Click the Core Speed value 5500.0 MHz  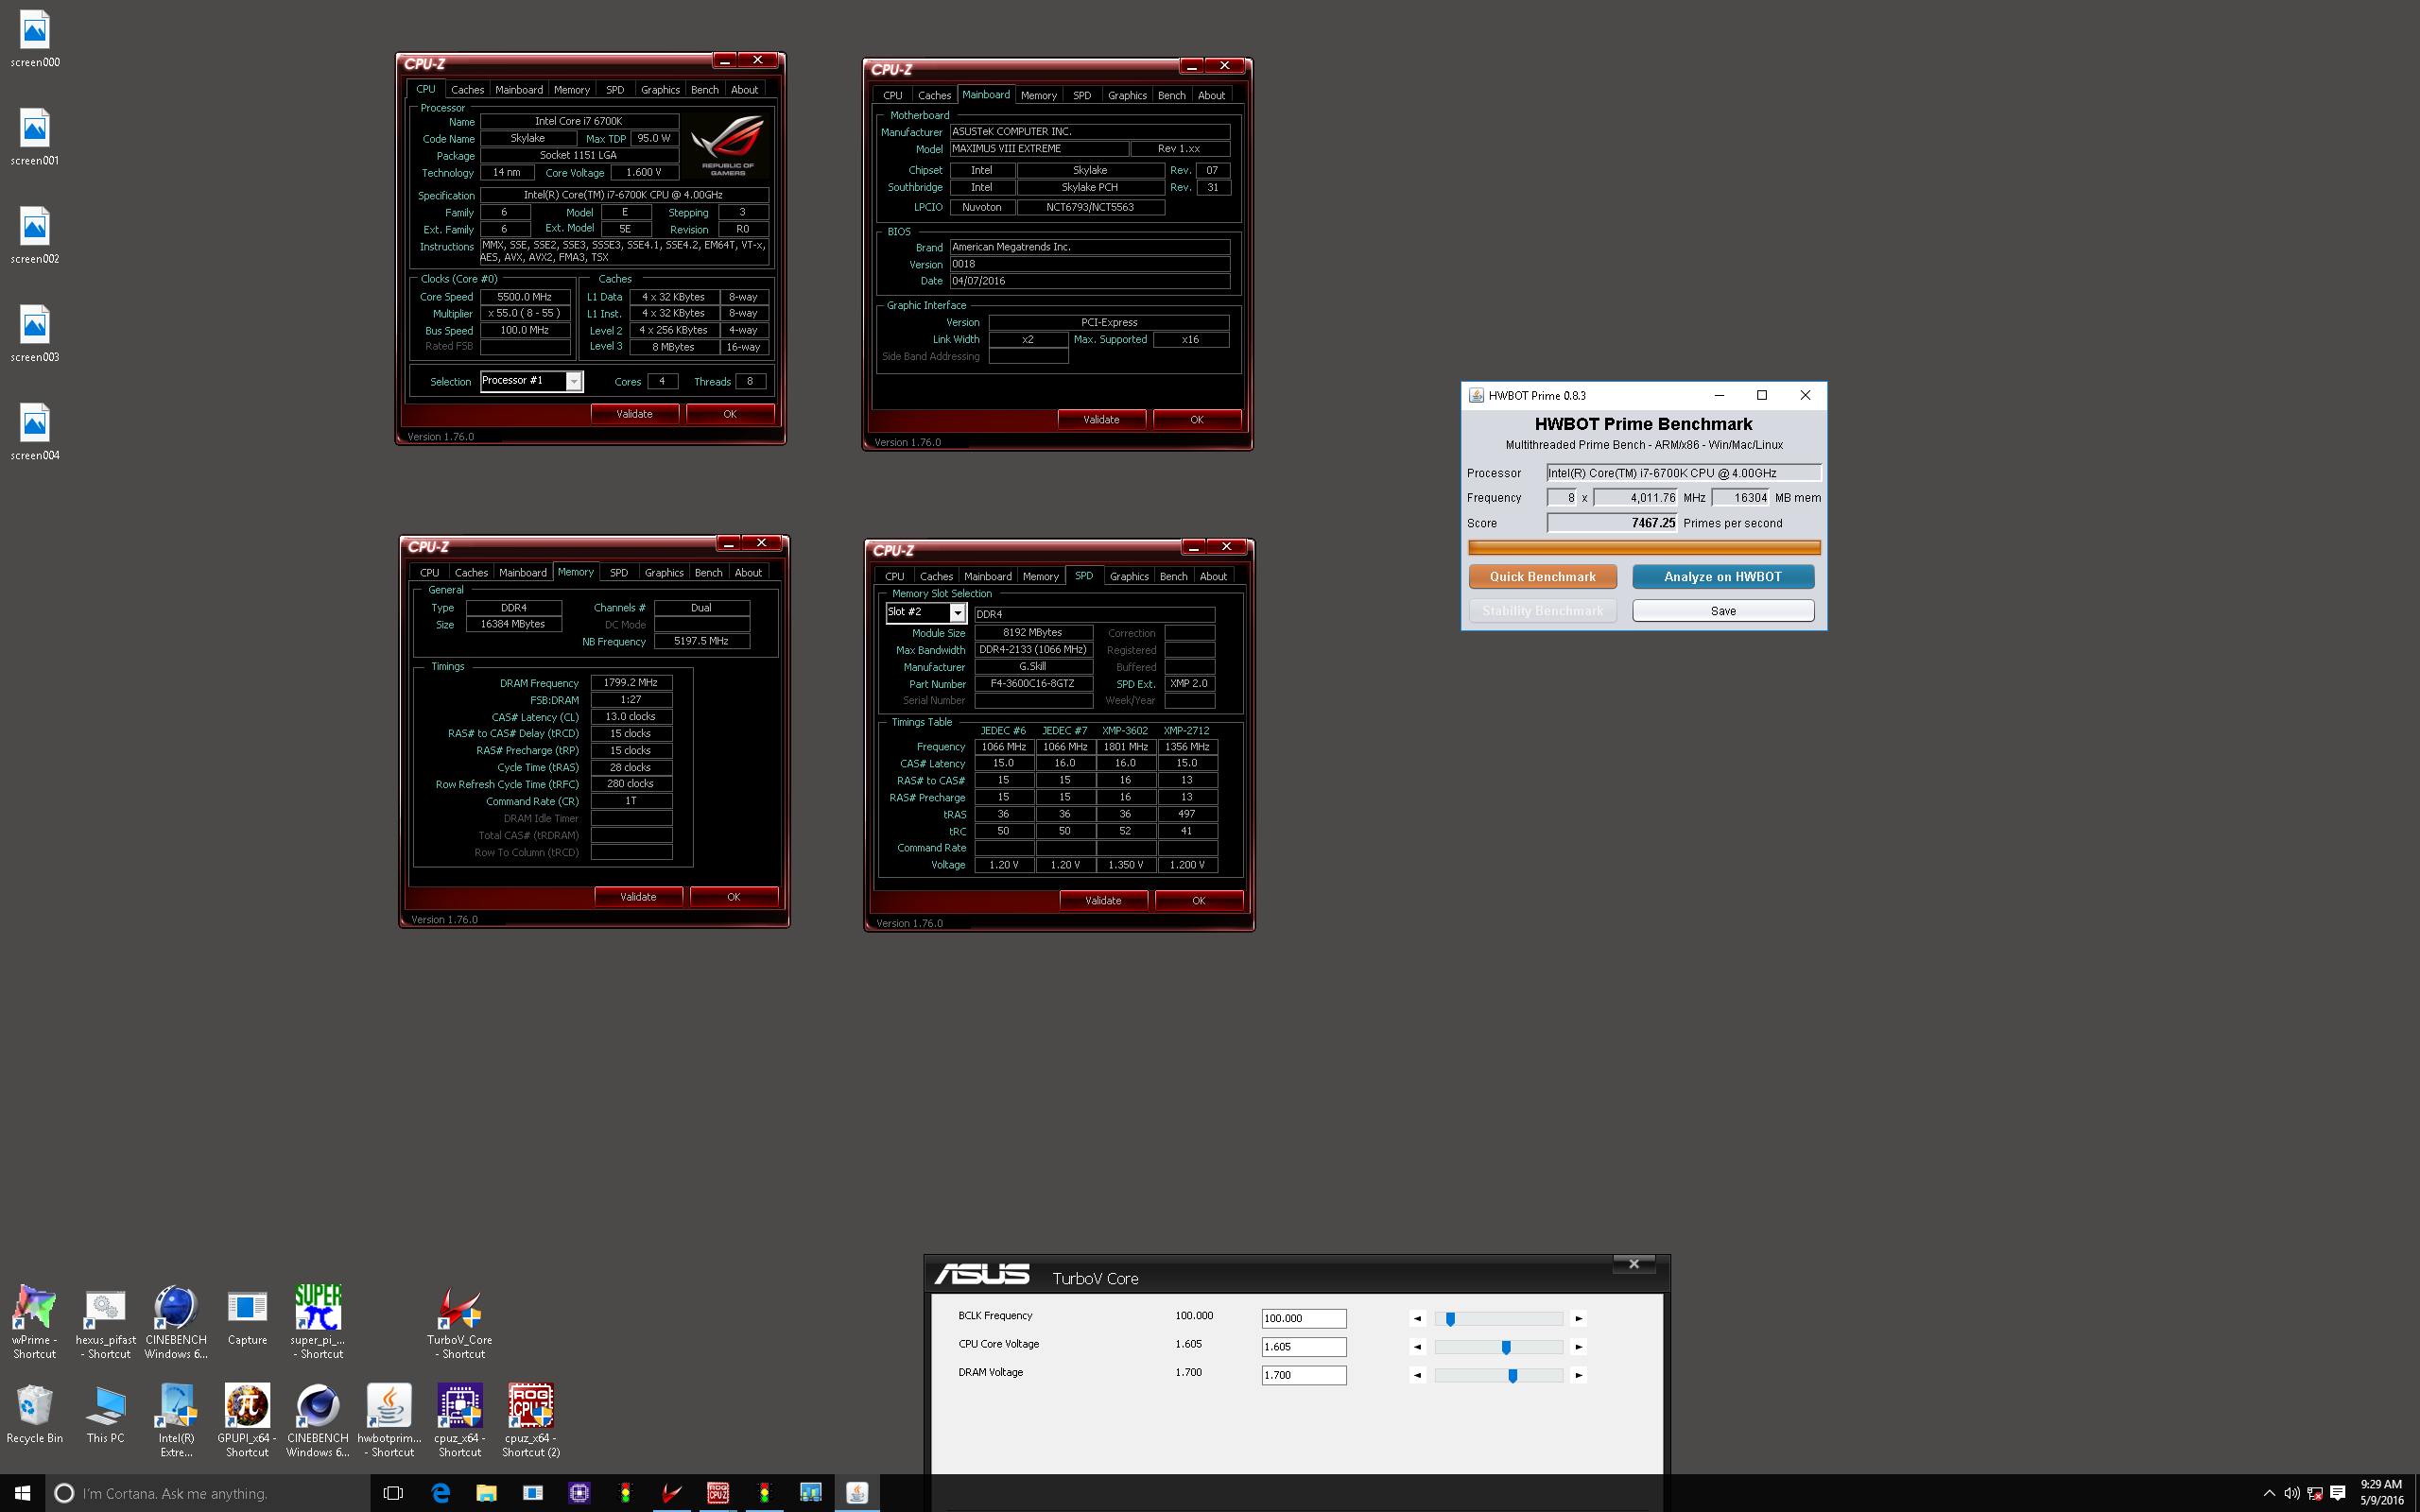(x=525, y=297)
